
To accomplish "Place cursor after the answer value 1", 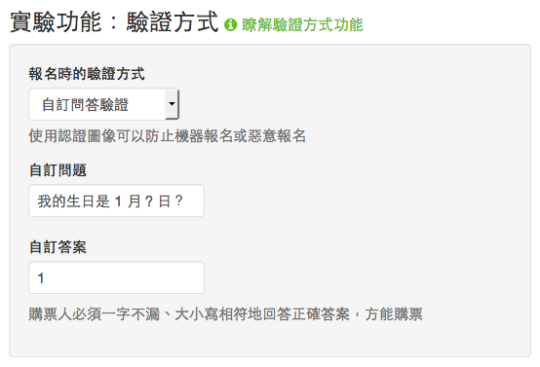I will [46, 278].
